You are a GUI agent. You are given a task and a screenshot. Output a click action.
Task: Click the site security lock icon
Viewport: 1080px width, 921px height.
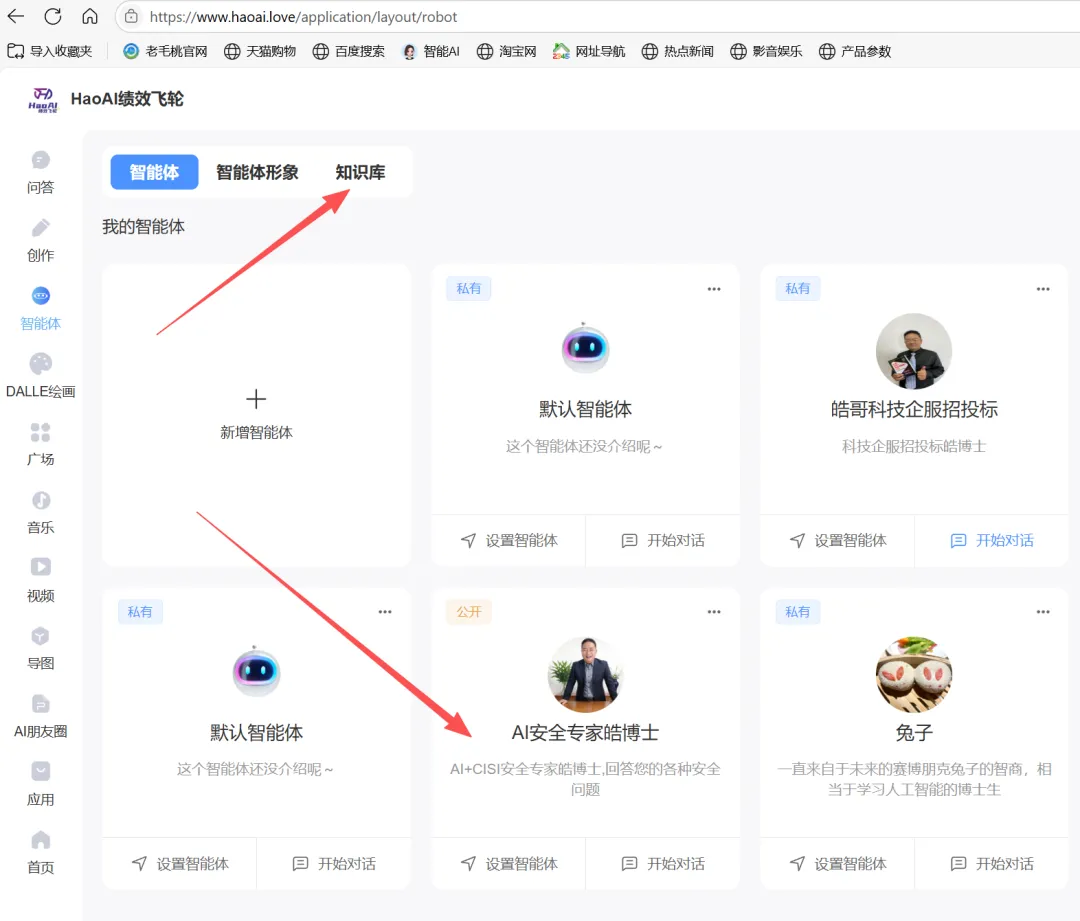131,17
